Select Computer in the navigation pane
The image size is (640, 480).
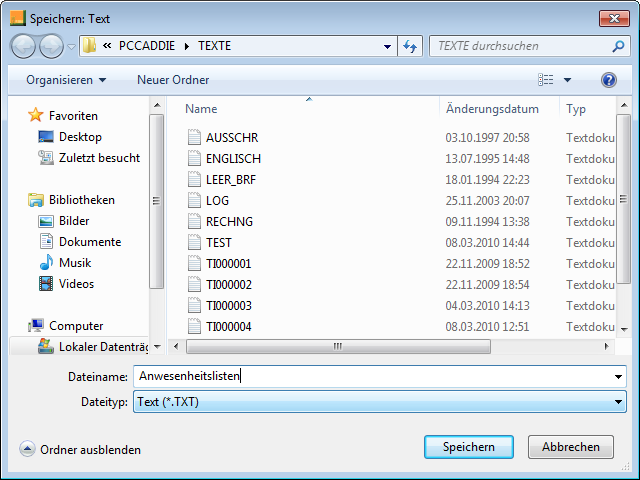coord(76,326)
